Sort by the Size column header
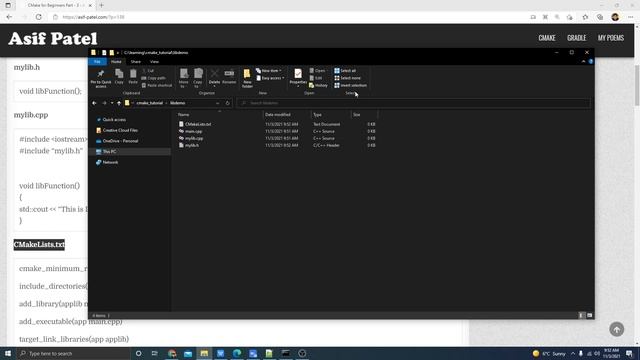 [364, 115]
